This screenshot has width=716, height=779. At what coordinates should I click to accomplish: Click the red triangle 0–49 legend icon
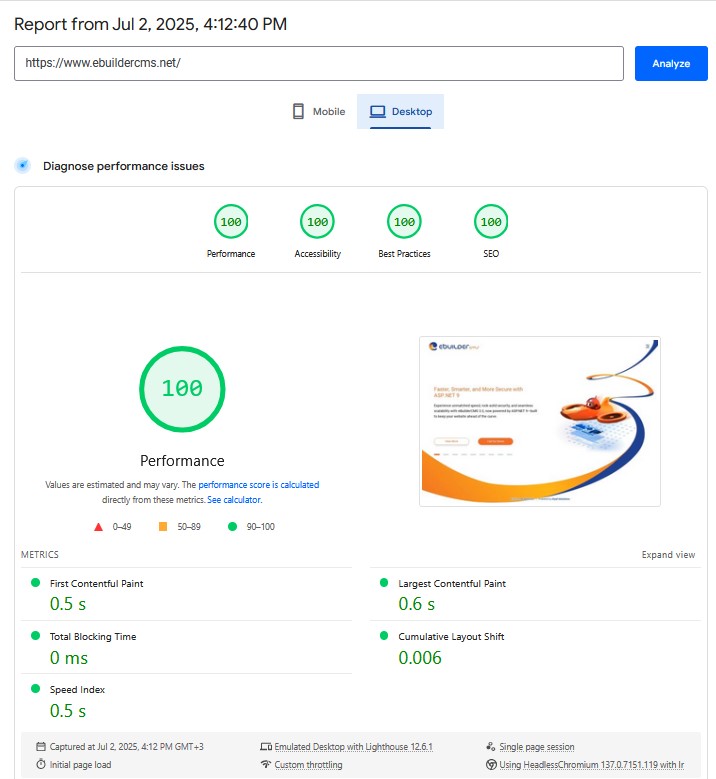pos(99,526)
